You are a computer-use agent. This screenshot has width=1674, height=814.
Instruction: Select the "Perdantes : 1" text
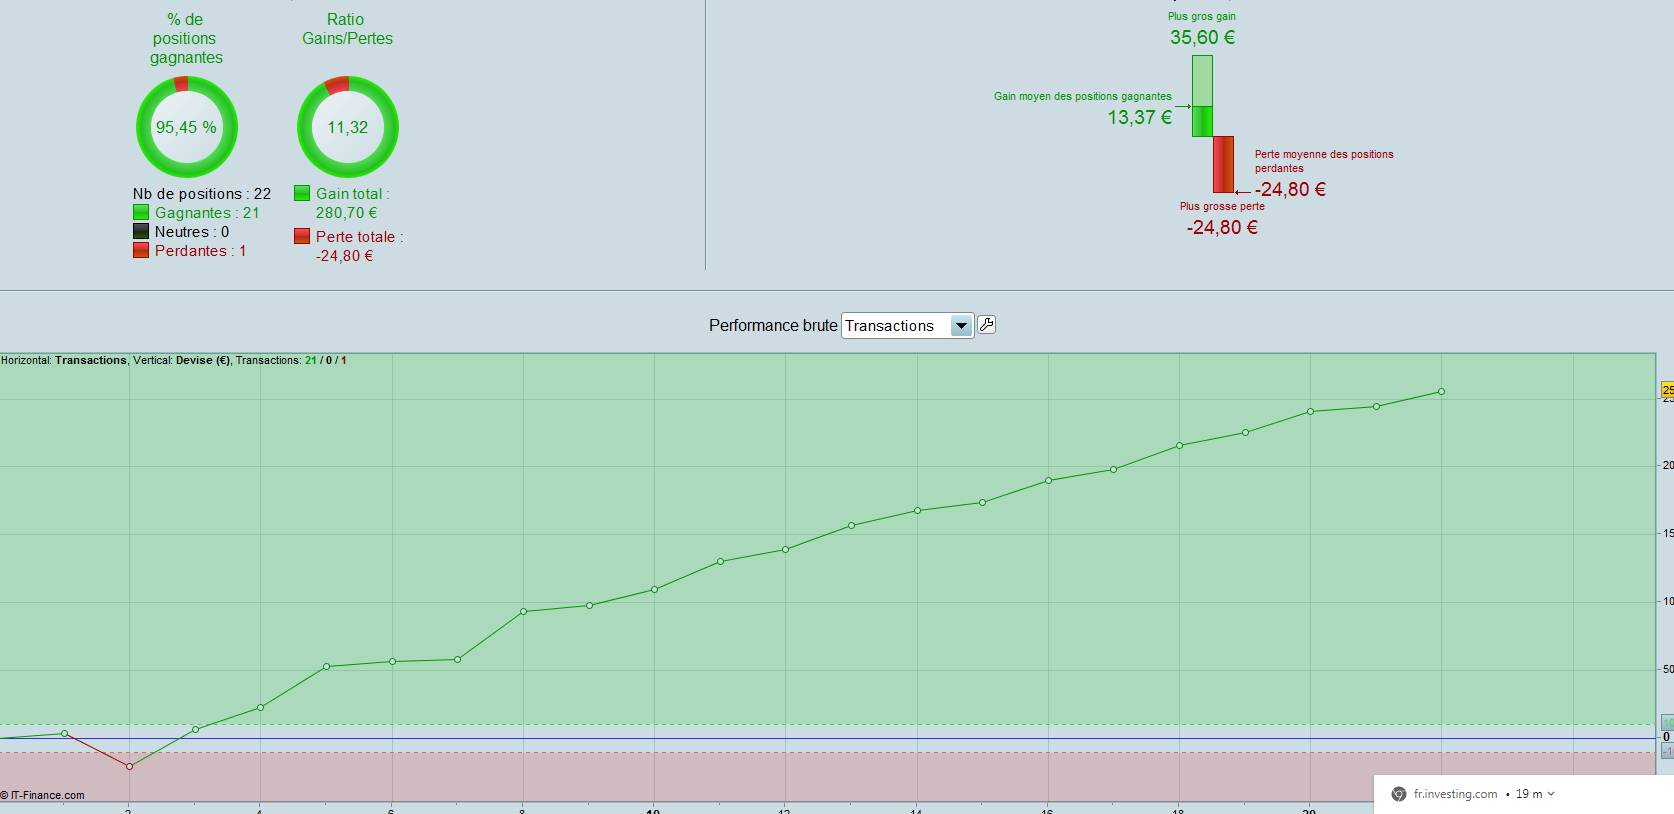tap(200, 251)
